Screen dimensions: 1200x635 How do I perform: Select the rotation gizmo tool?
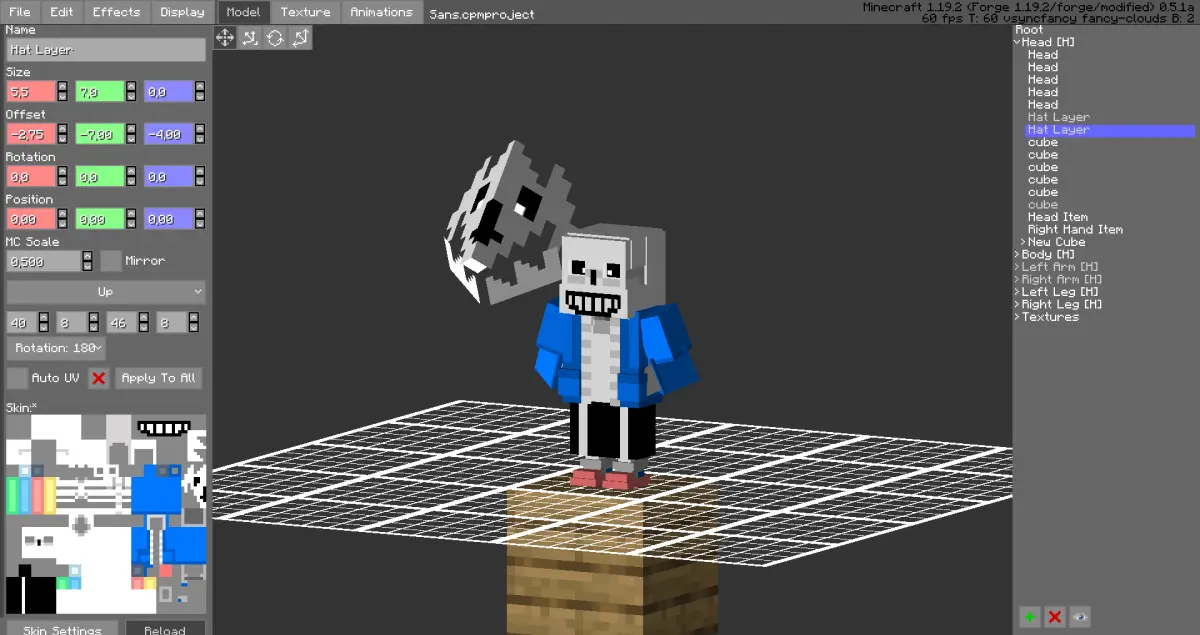(x=275, y=37)
